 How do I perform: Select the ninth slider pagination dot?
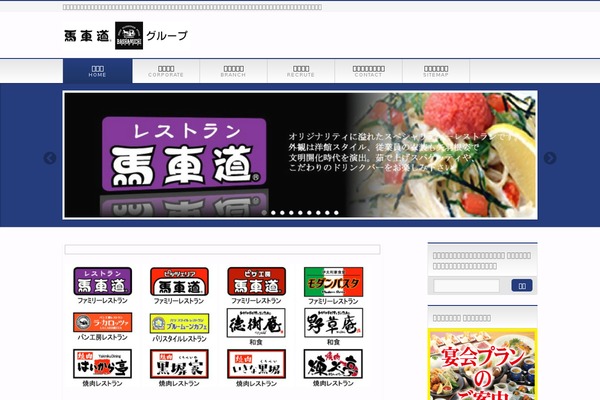[336, 213]
